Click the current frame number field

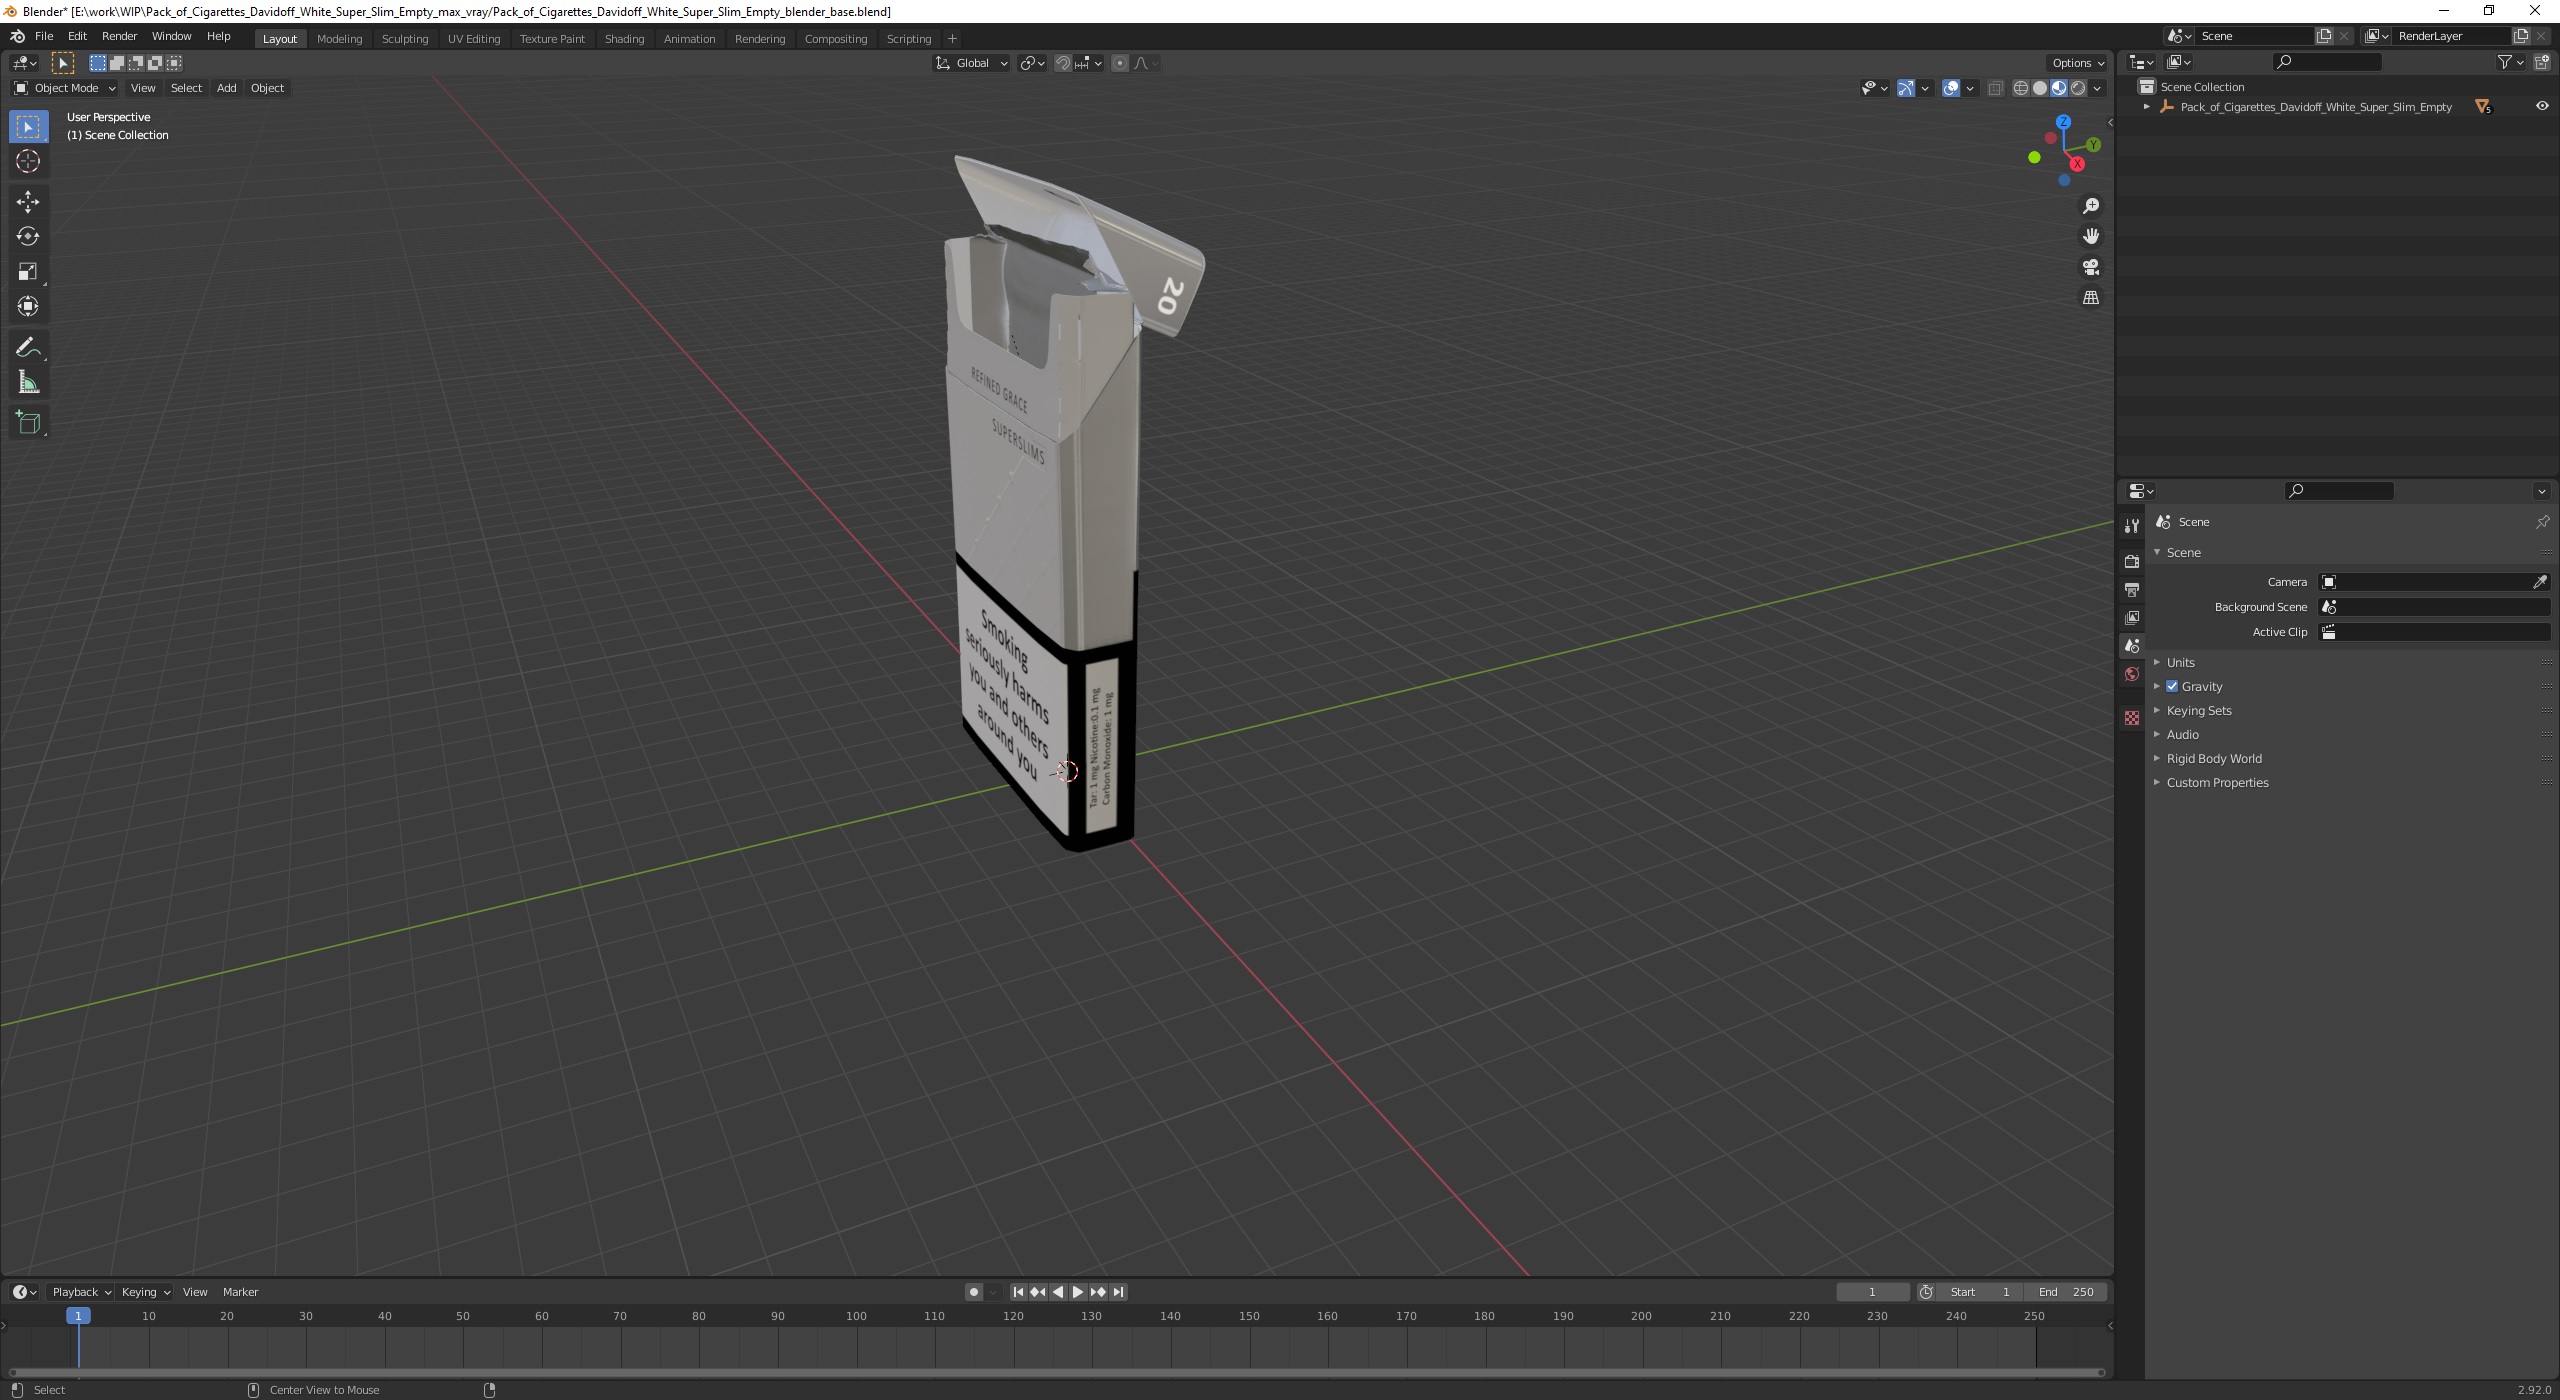point(1873,1292)
